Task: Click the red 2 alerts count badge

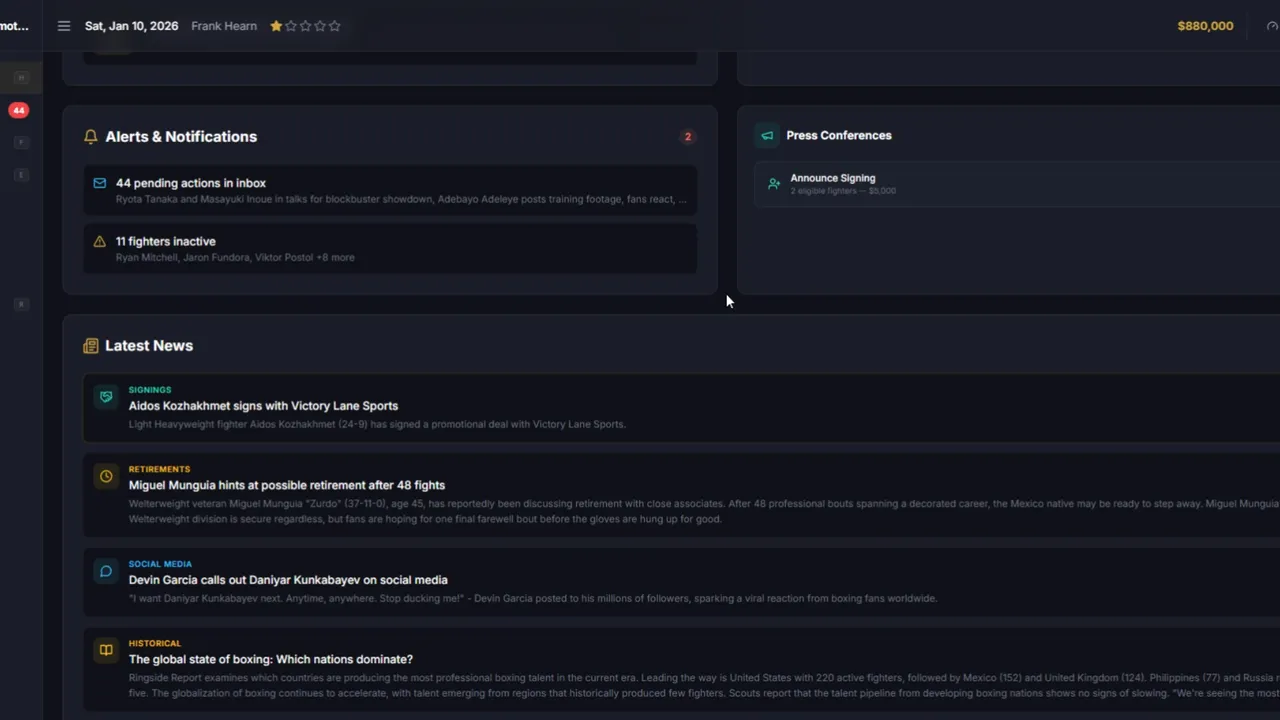Action: 687,137
